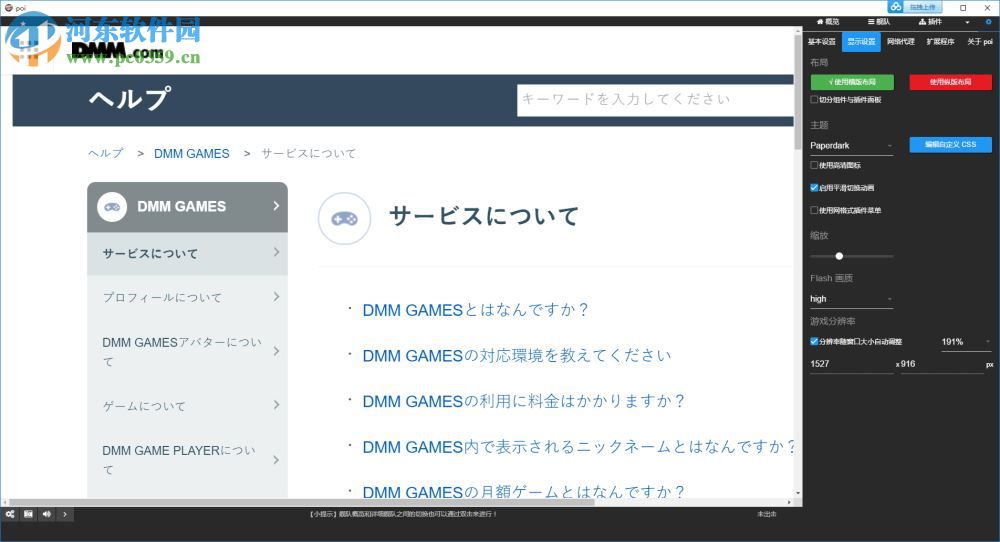The height and width of the screenshot is (542, 1000).
Task: Click the poi settings cogs icon in bottom bar
Action: [10, 514]
